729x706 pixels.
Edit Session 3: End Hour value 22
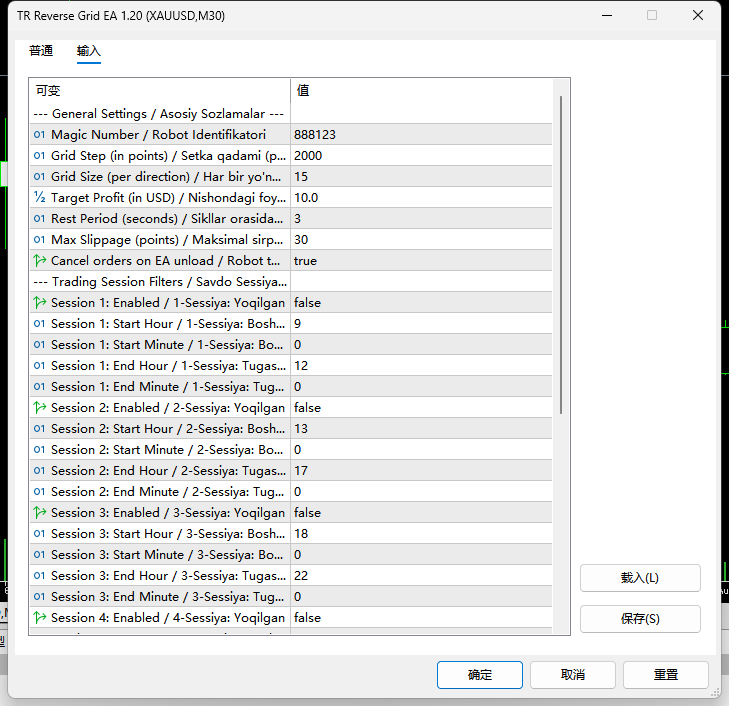point(421,576)
